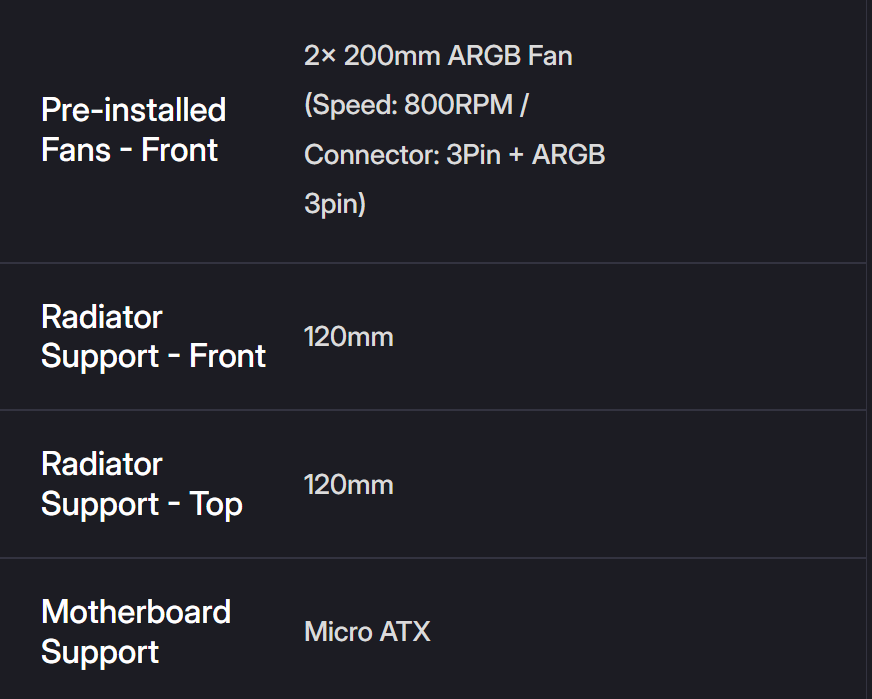
Task: Click "ATX" in the motherboard support value
Action: pyautogui.click(x=406, y=632)
